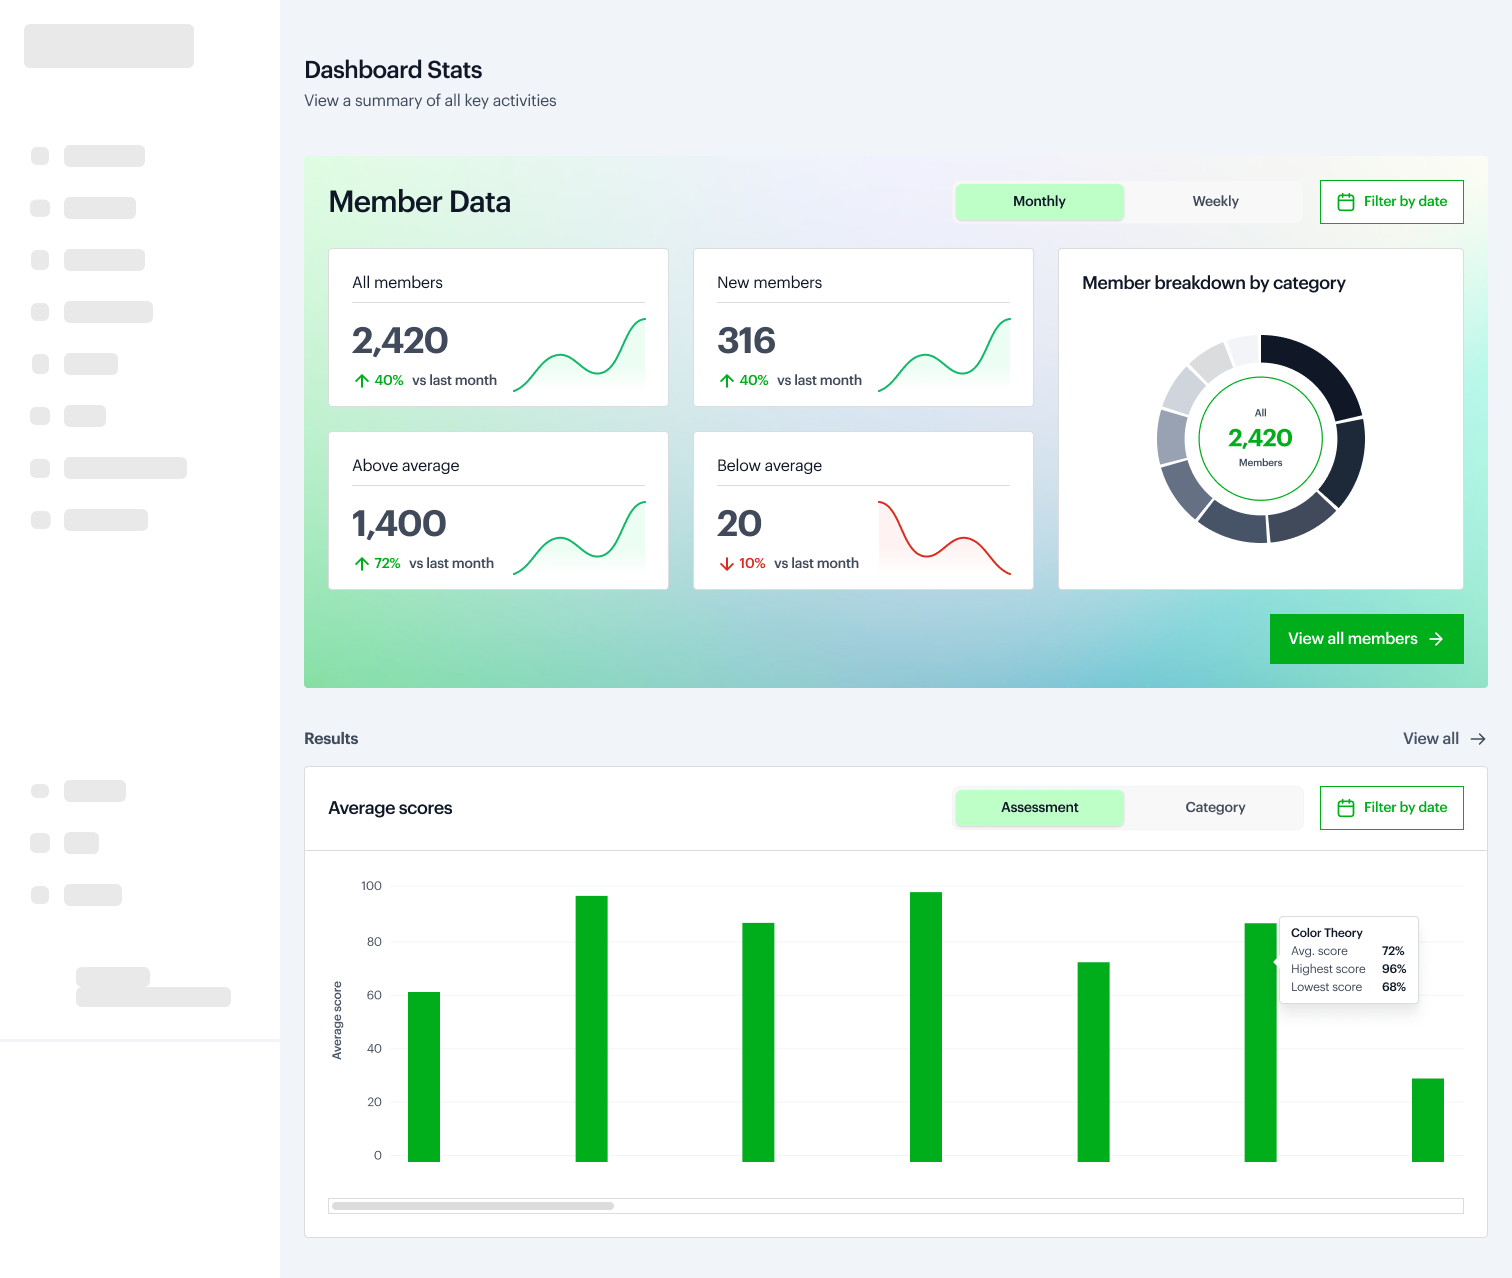Click the calendar icon in Member Data filter
Screen dimensions: 1512x1278
click(1346, 201)
